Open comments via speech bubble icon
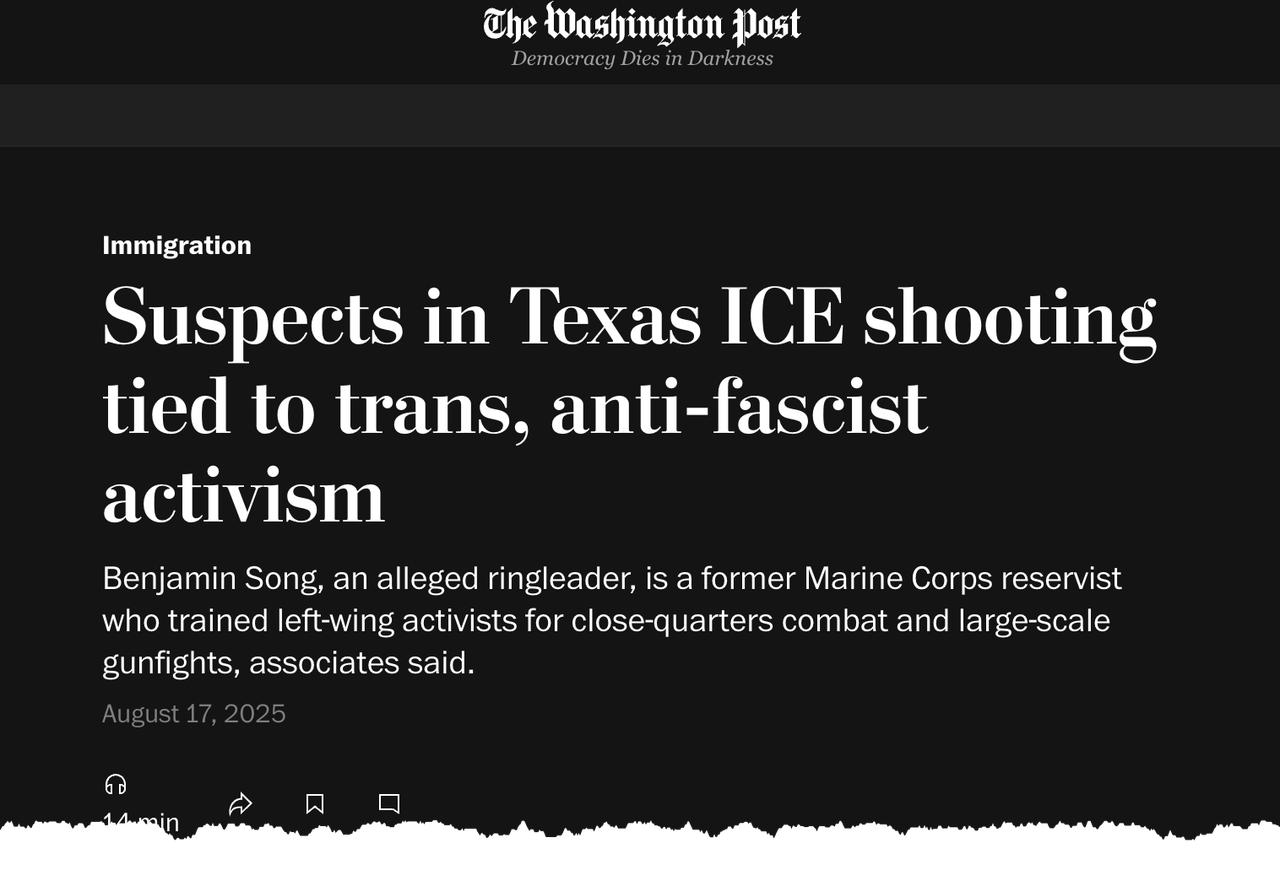This screenshot has height=881, width=1280. tap(389, 803)
